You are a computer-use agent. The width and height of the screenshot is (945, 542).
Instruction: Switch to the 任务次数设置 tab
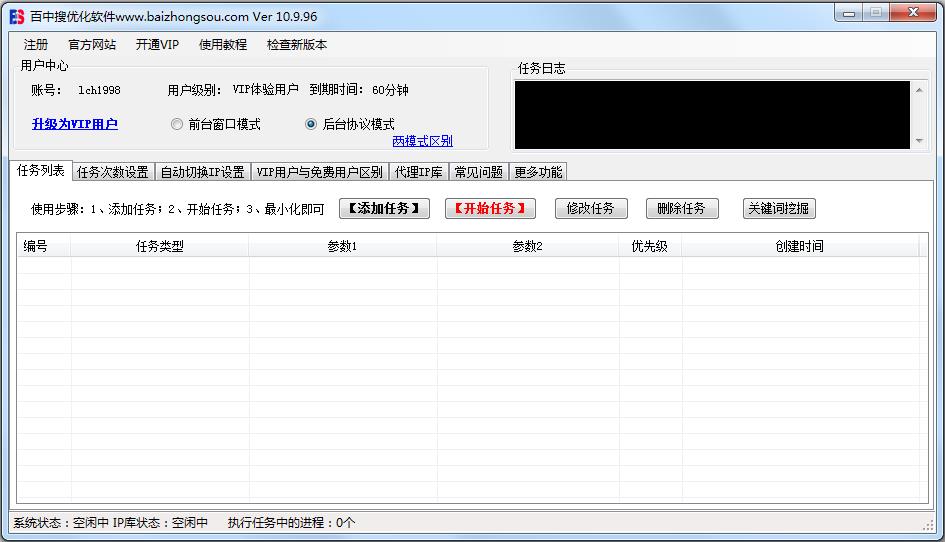click(113, 172)
